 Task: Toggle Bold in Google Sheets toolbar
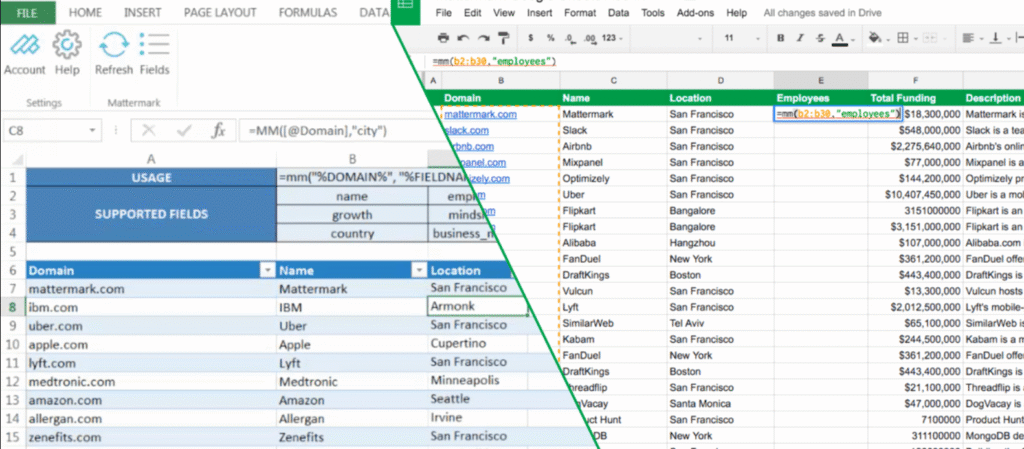pyautogui.click(x=780, y=39)
